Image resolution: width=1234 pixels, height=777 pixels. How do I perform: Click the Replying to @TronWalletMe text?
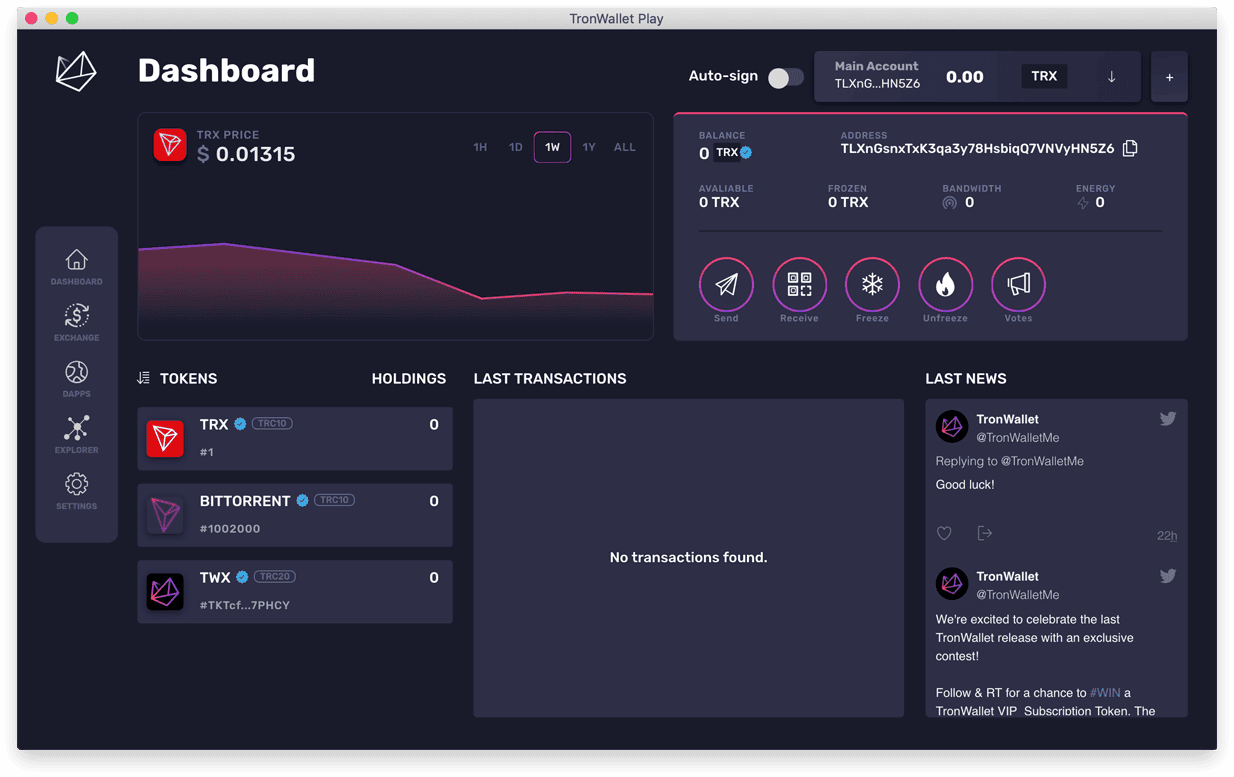(x=1010, y=461)
